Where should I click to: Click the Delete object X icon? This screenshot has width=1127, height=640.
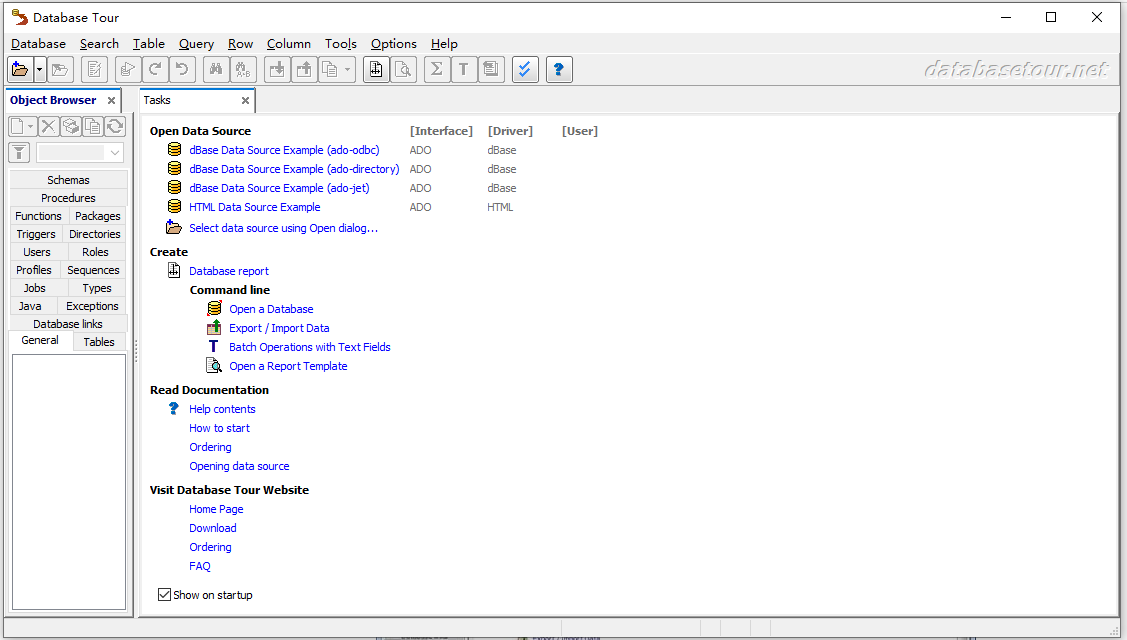point(48,127)
